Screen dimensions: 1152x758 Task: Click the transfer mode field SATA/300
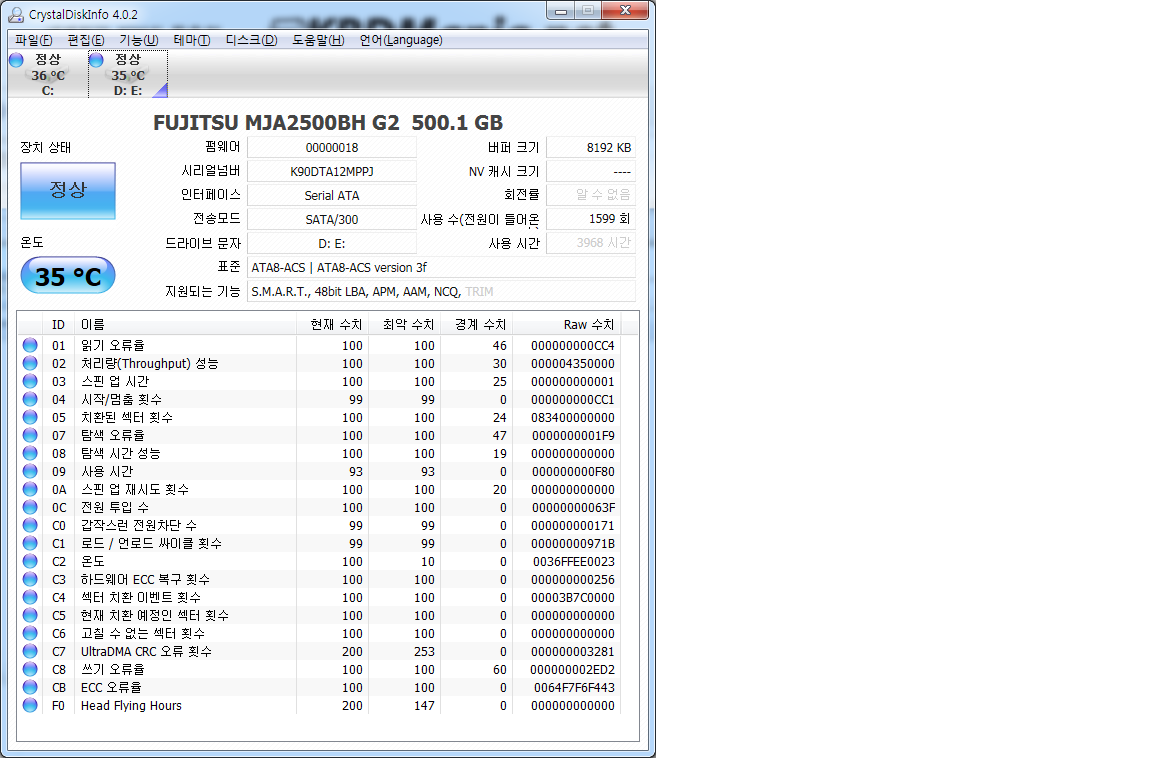pyautogui.click(x=332, y=219)
